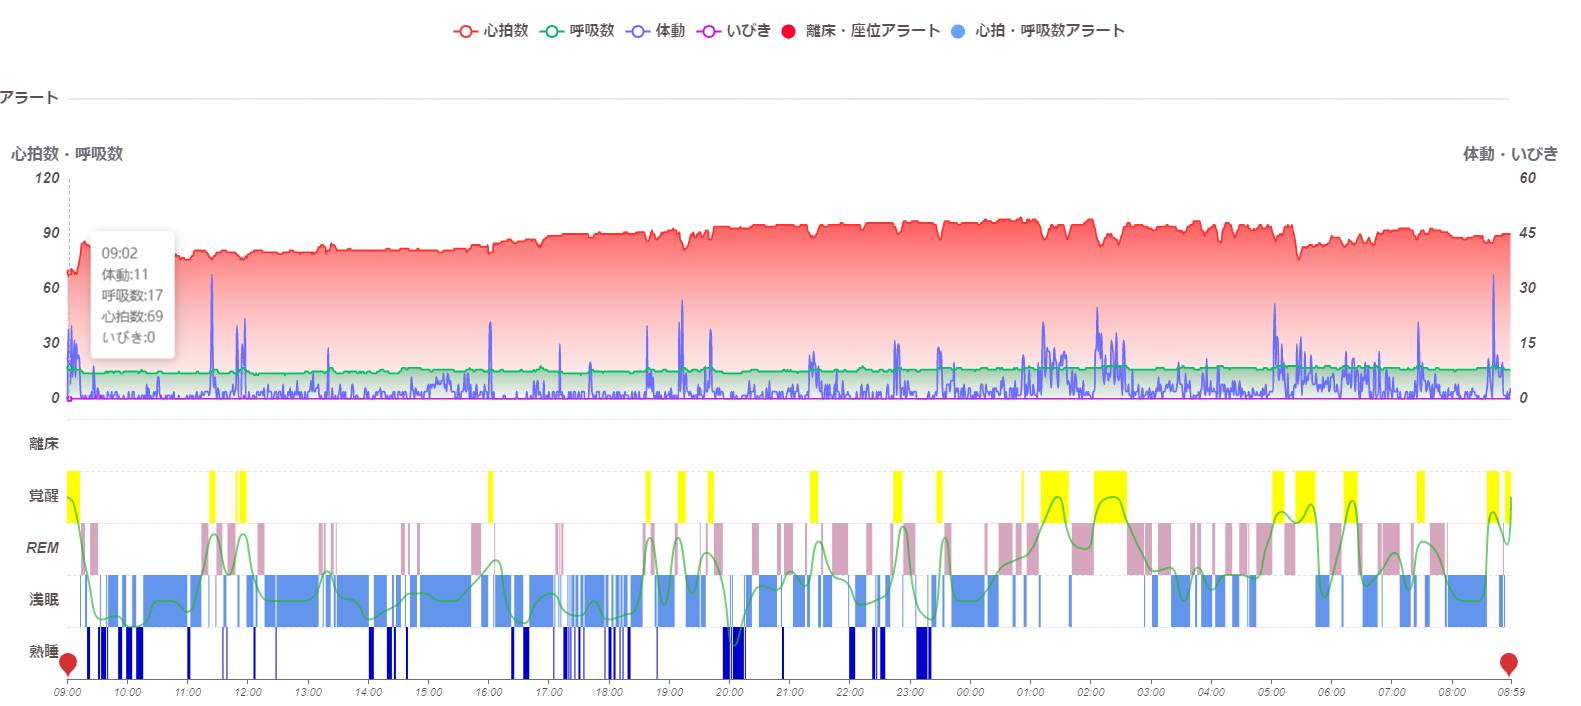Click the blue 心拍・呼吸数アラート legend dot

[x=958, y=31]
